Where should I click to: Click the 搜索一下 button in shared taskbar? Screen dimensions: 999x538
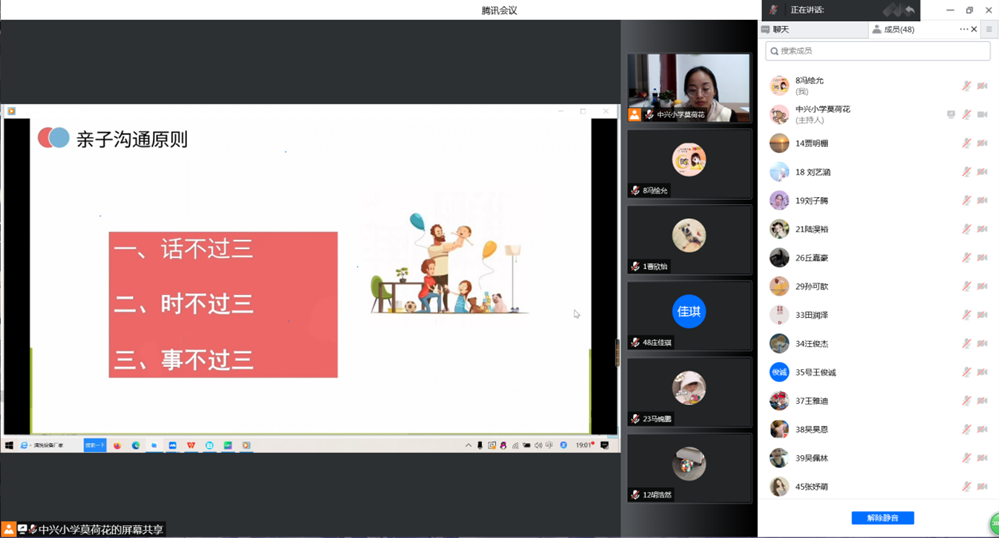pyautogui.click(x=95, y=445)
